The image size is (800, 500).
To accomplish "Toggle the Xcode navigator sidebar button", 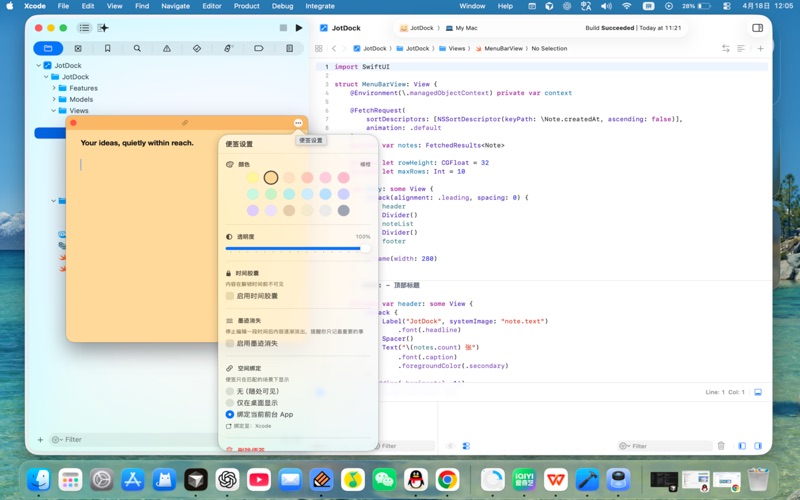I will 84,28.
